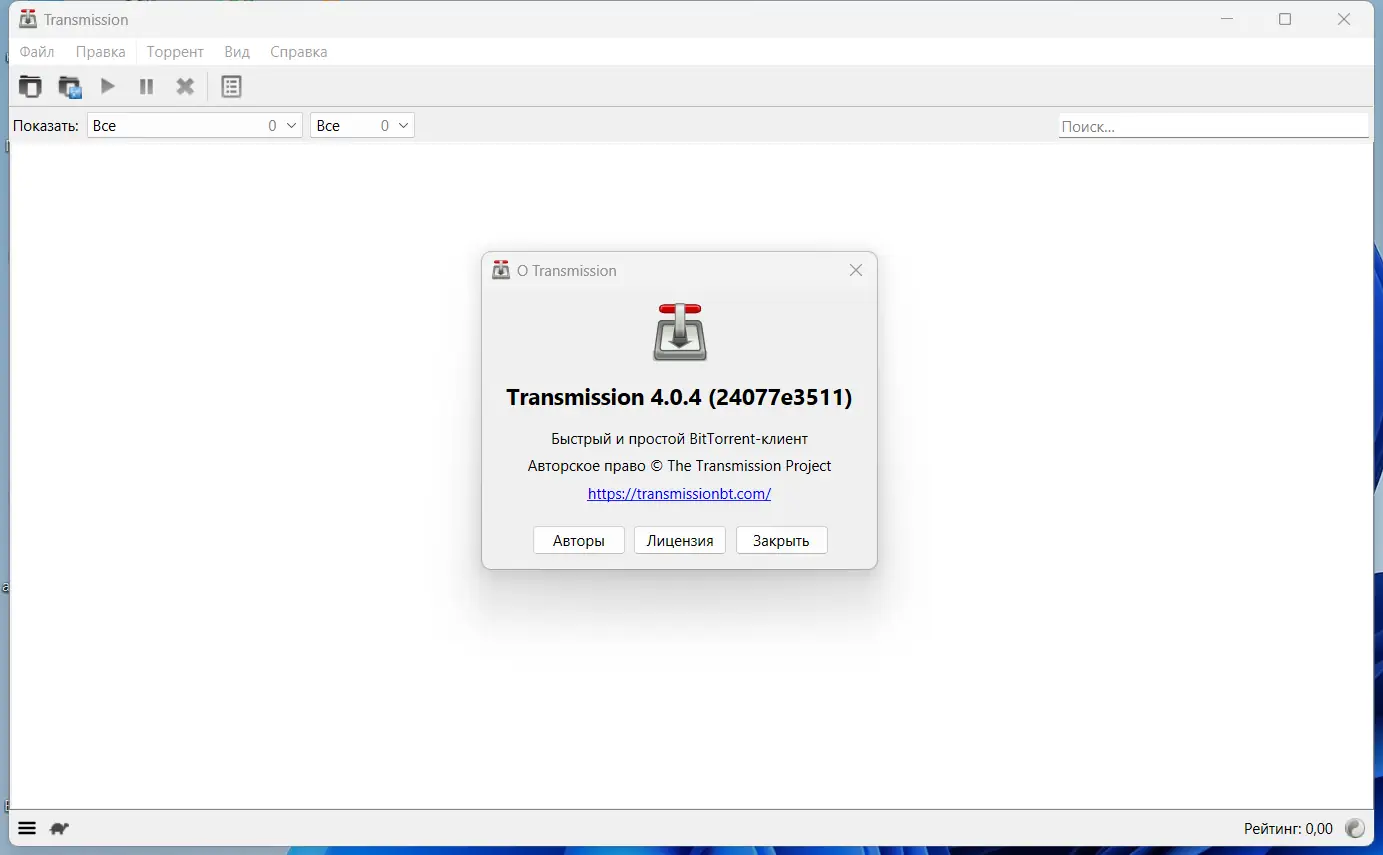Open the status bar options hamburger menu
1383x855 pixels.
click(x=27, y=828)
